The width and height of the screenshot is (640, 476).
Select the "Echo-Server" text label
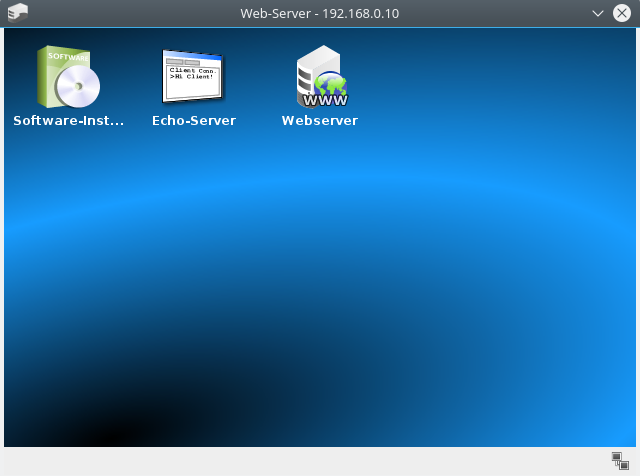193,121
